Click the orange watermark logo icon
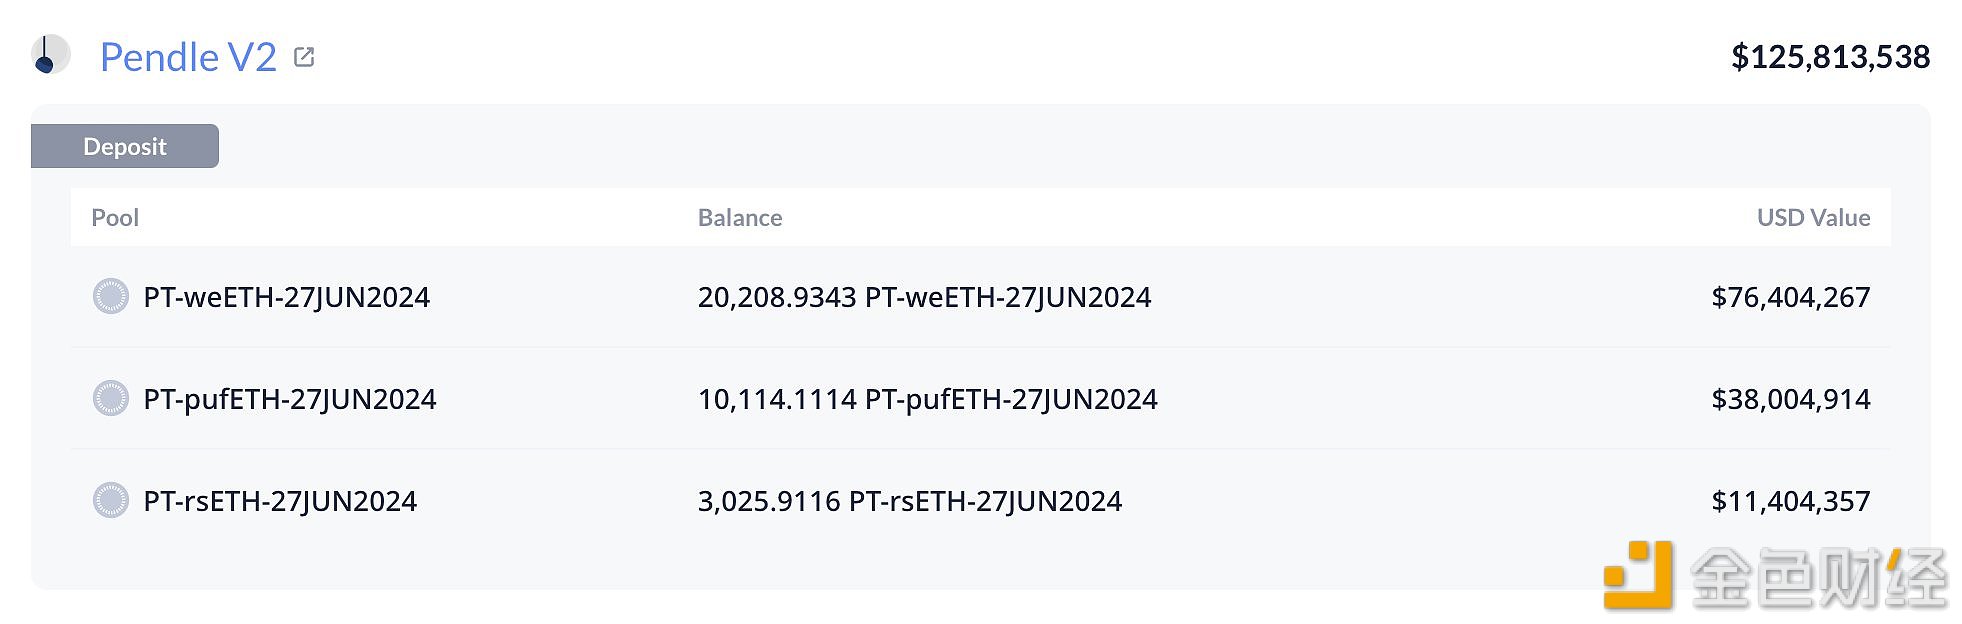The width and height of the screenshot is (1962, 624). (x=1638, y=575)
